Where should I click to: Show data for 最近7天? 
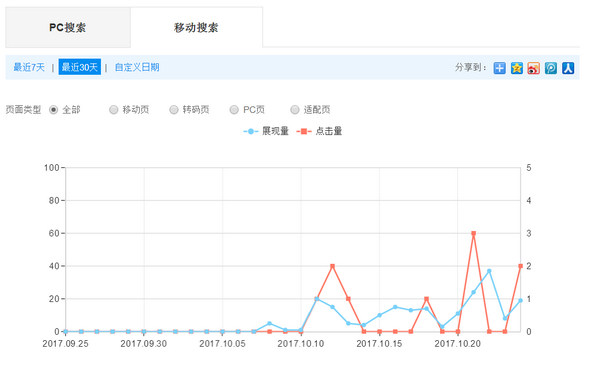click(x=29, y=67)
